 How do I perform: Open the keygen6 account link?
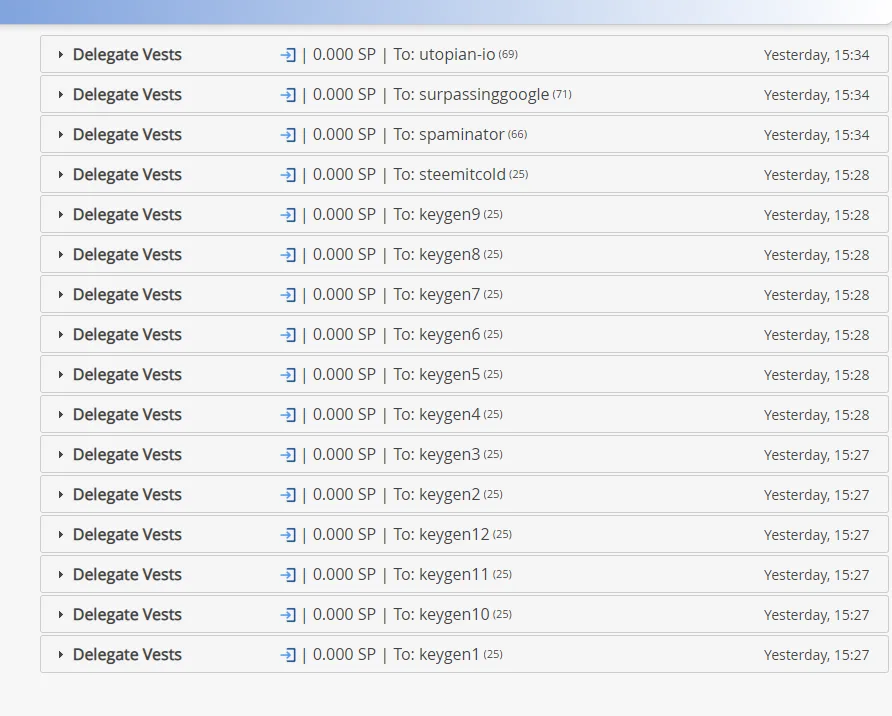pos(449,334)
